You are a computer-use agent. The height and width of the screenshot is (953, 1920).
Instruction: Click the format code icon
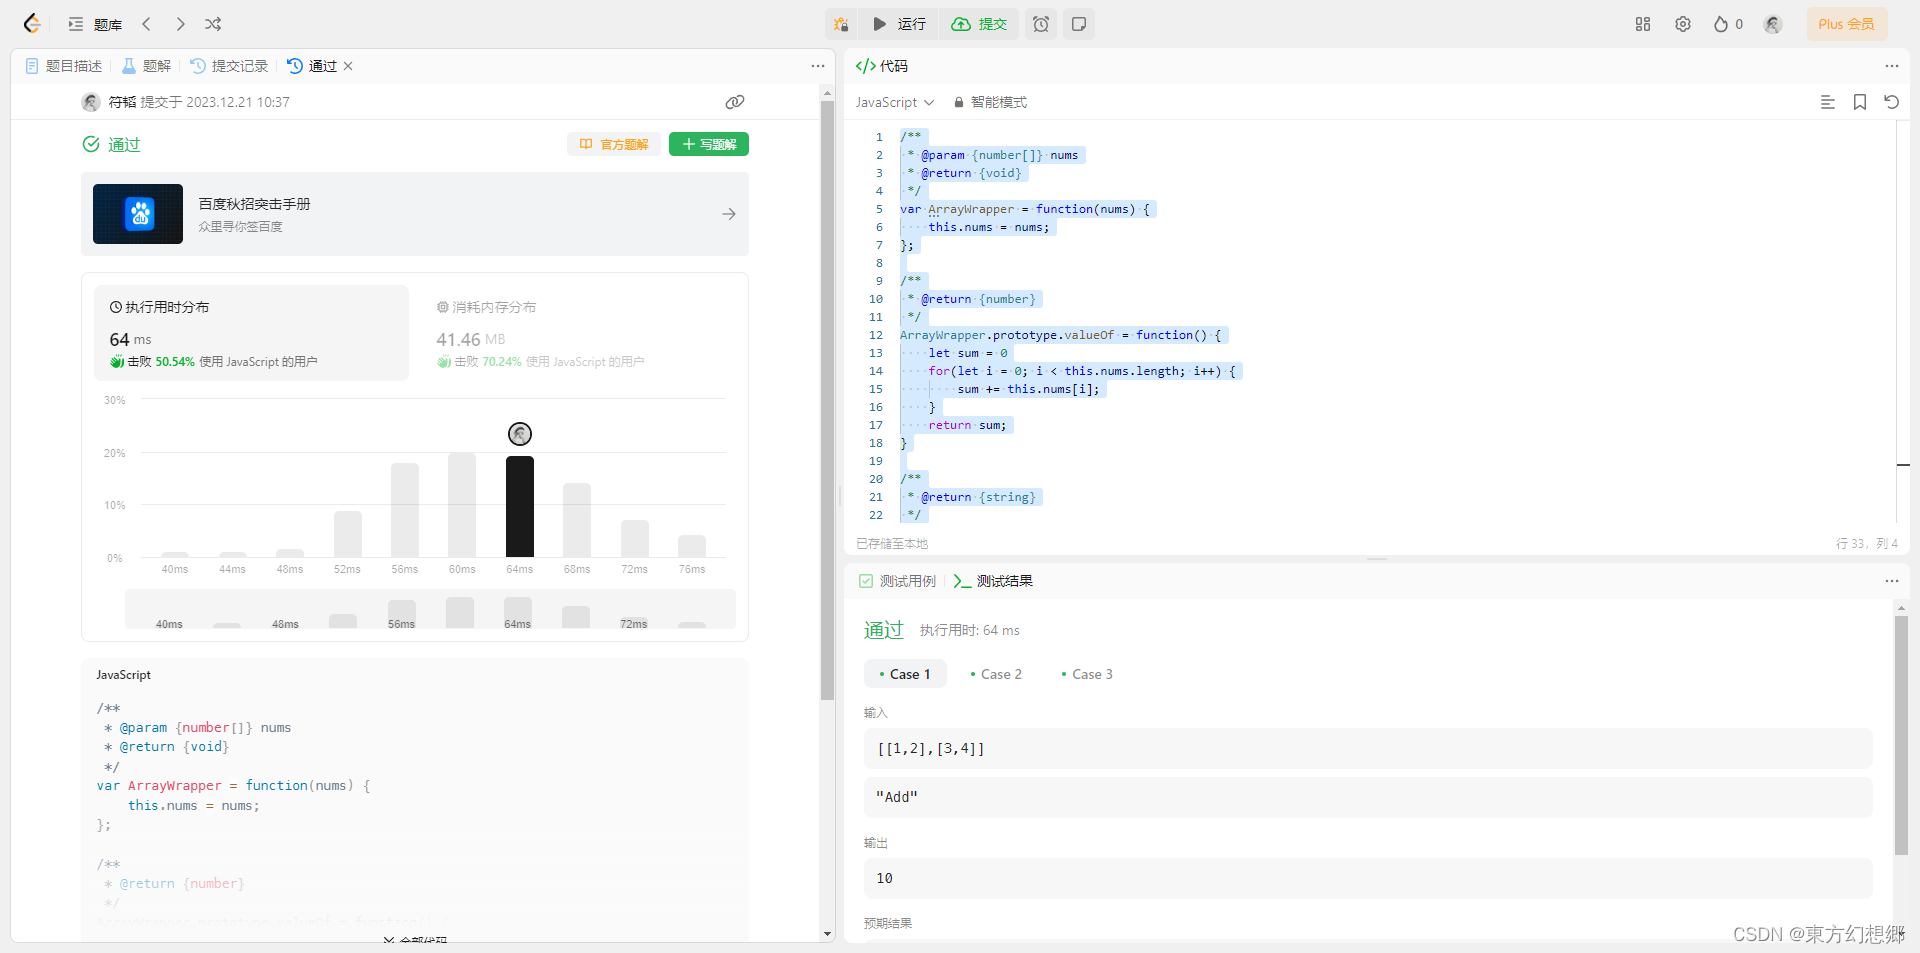pos(1828,102)
